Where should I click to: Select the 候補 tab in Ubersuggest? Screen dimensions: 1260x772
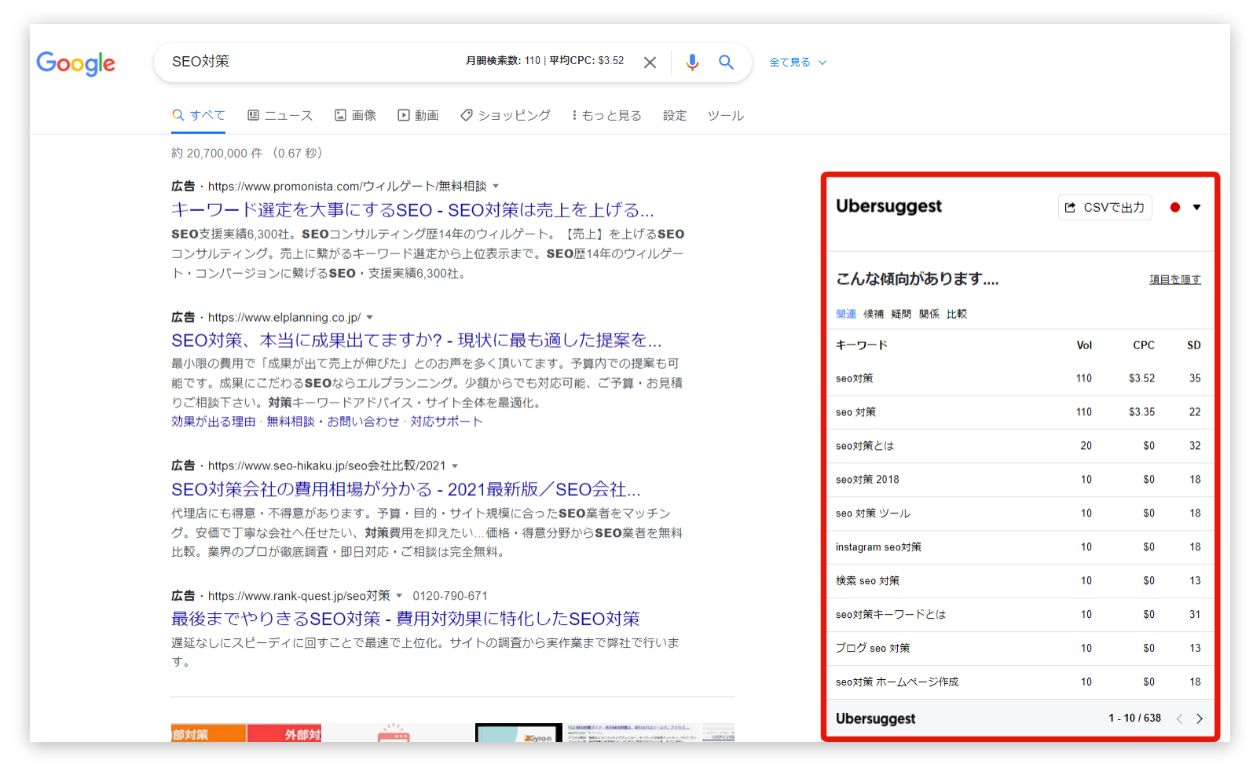tap(874, 314)
